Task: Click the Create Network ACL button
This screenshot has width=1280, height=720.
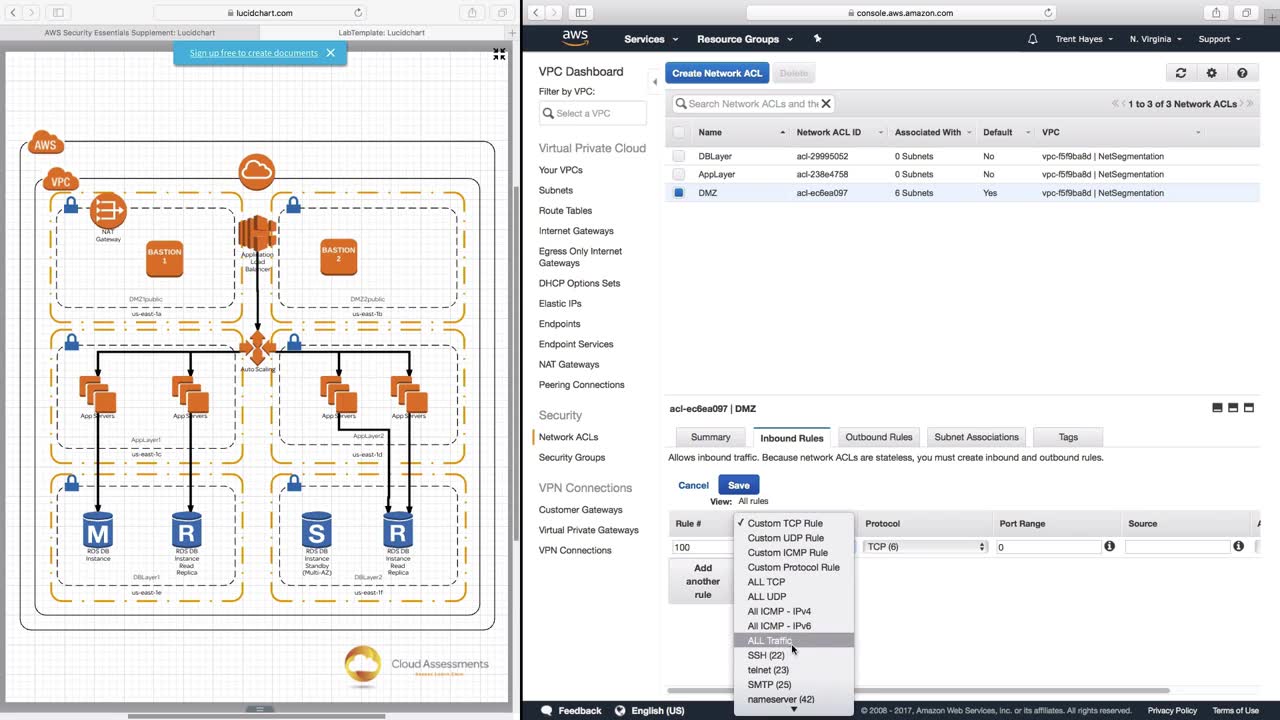Action: coord(717,73)
